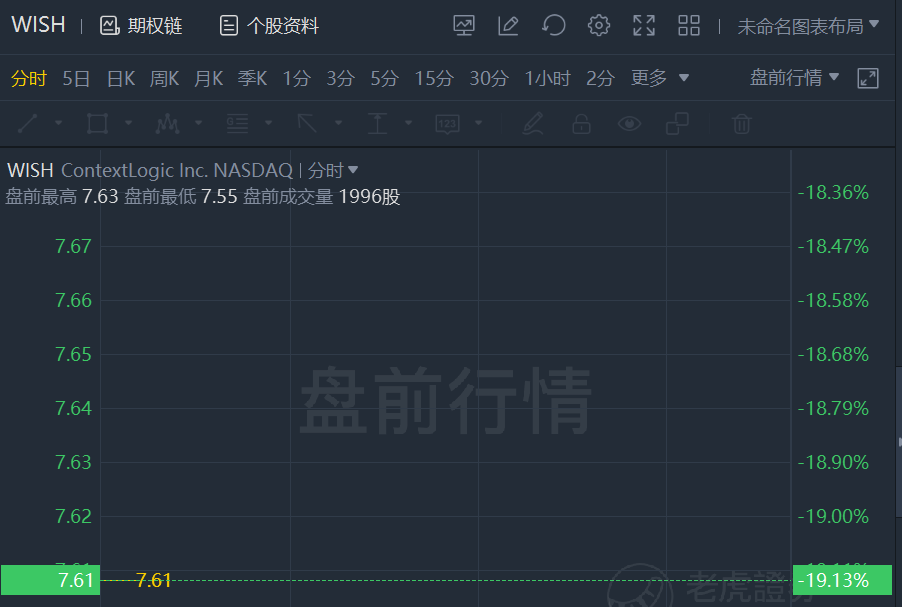Expand 123 label tool options arrow
The width and height of the screenshot is (902, 607).
tap(479, 123)
